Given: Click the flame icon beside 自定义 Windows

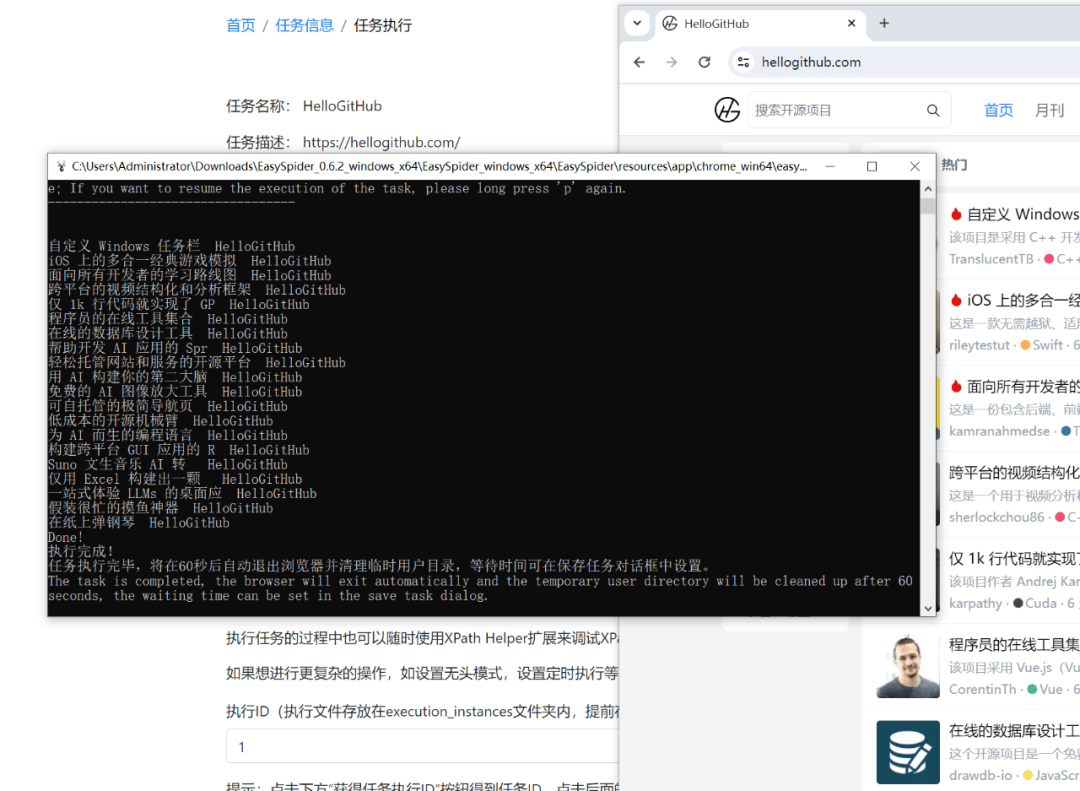Looking at the screenshot, I should (x=956, y=214).
